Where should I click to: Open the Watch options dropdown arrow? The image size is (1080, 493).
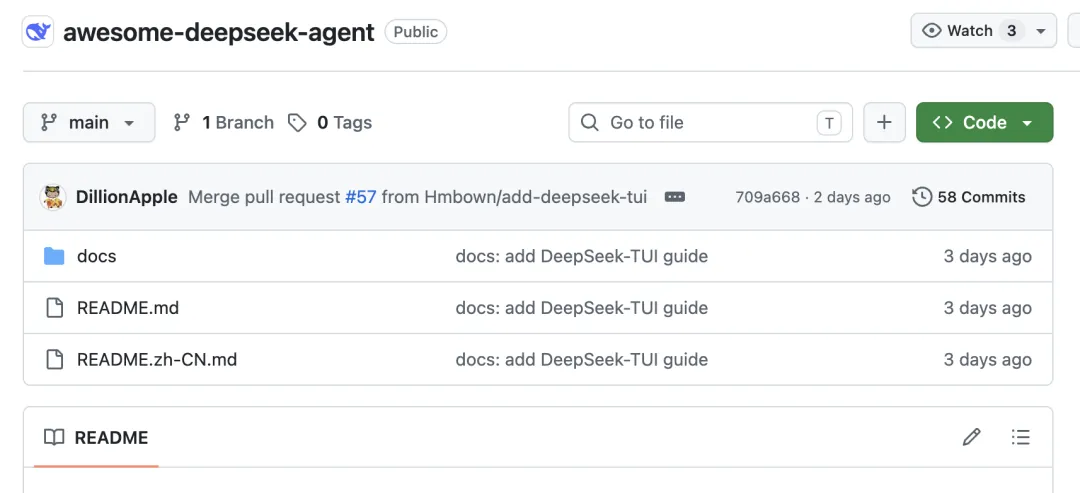[1041, 31]
